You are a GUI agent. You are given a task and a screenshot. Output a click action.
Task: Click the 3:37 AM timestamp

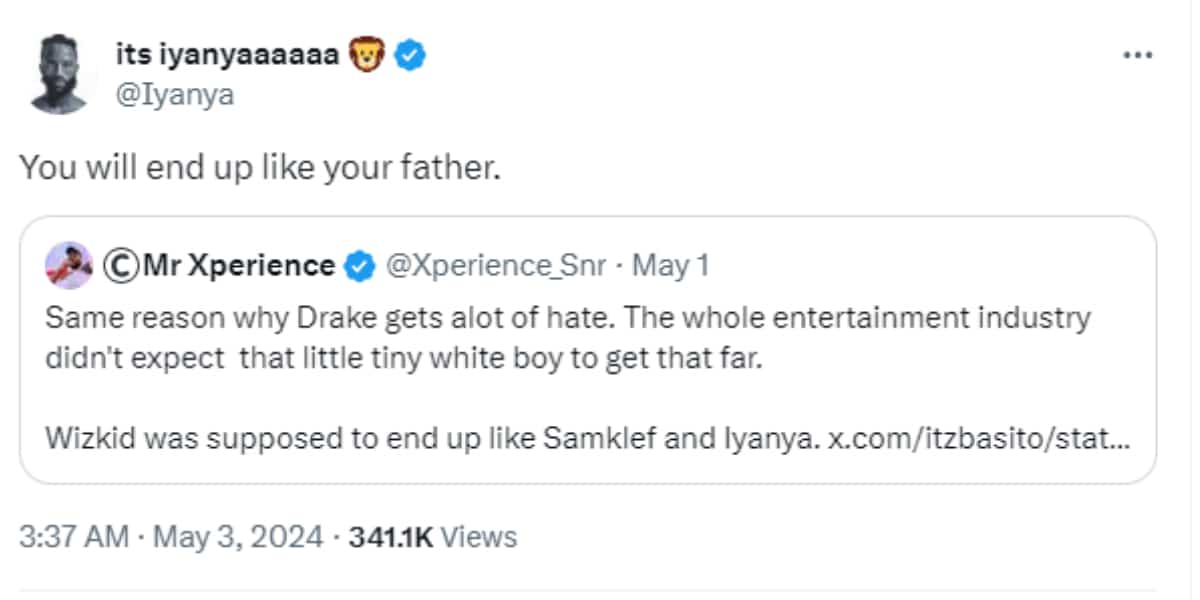coord(75,537)
